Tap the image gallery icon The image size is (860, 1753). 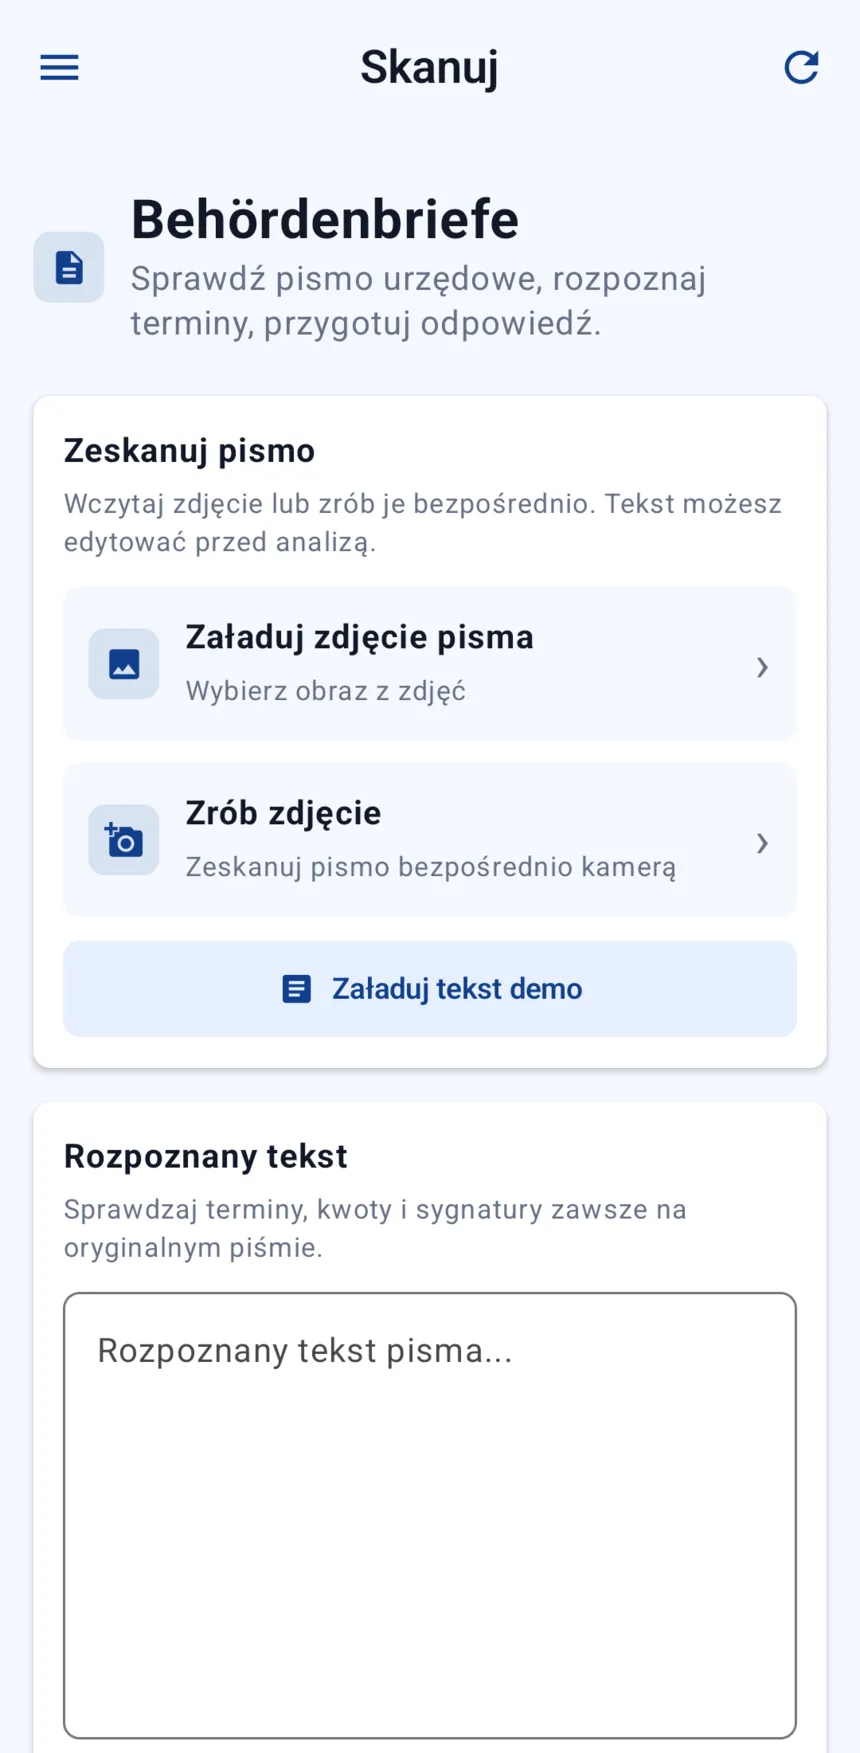(124, 664)
